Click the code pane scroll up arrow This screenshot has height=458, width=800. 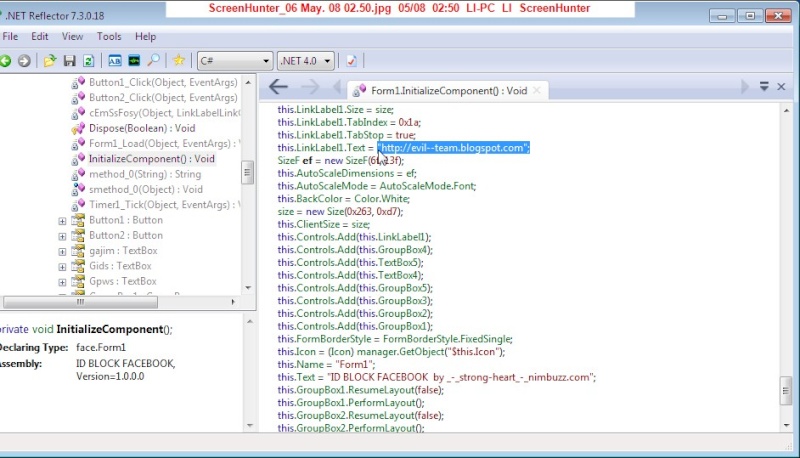pos(786,110)
